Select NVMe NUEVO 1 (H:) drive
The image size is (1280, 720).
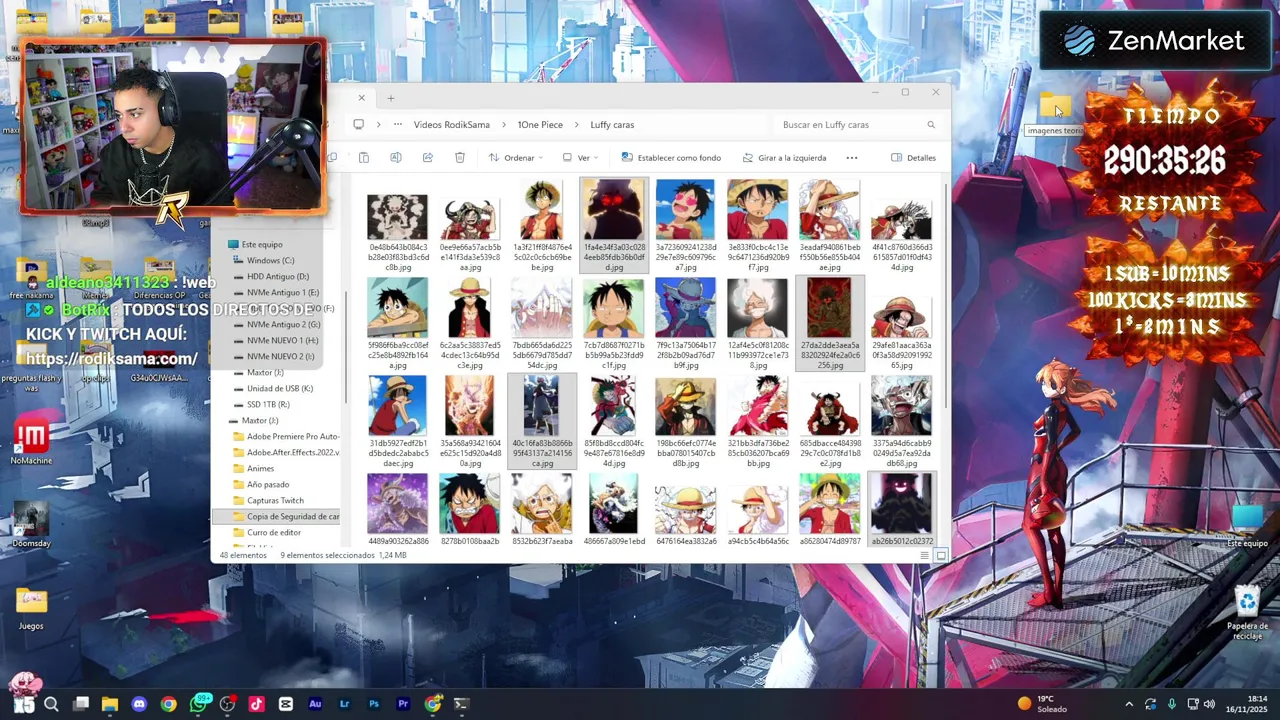coord(282,340)
